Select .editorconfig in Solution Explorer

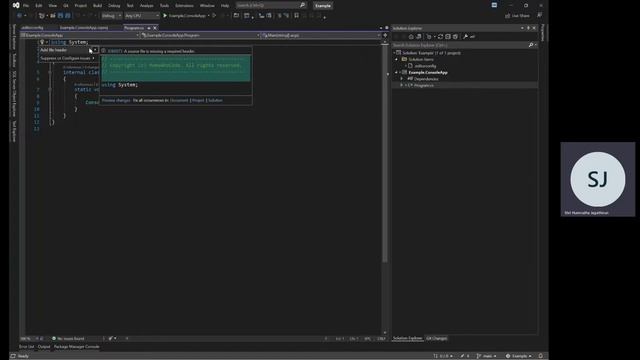425,66
